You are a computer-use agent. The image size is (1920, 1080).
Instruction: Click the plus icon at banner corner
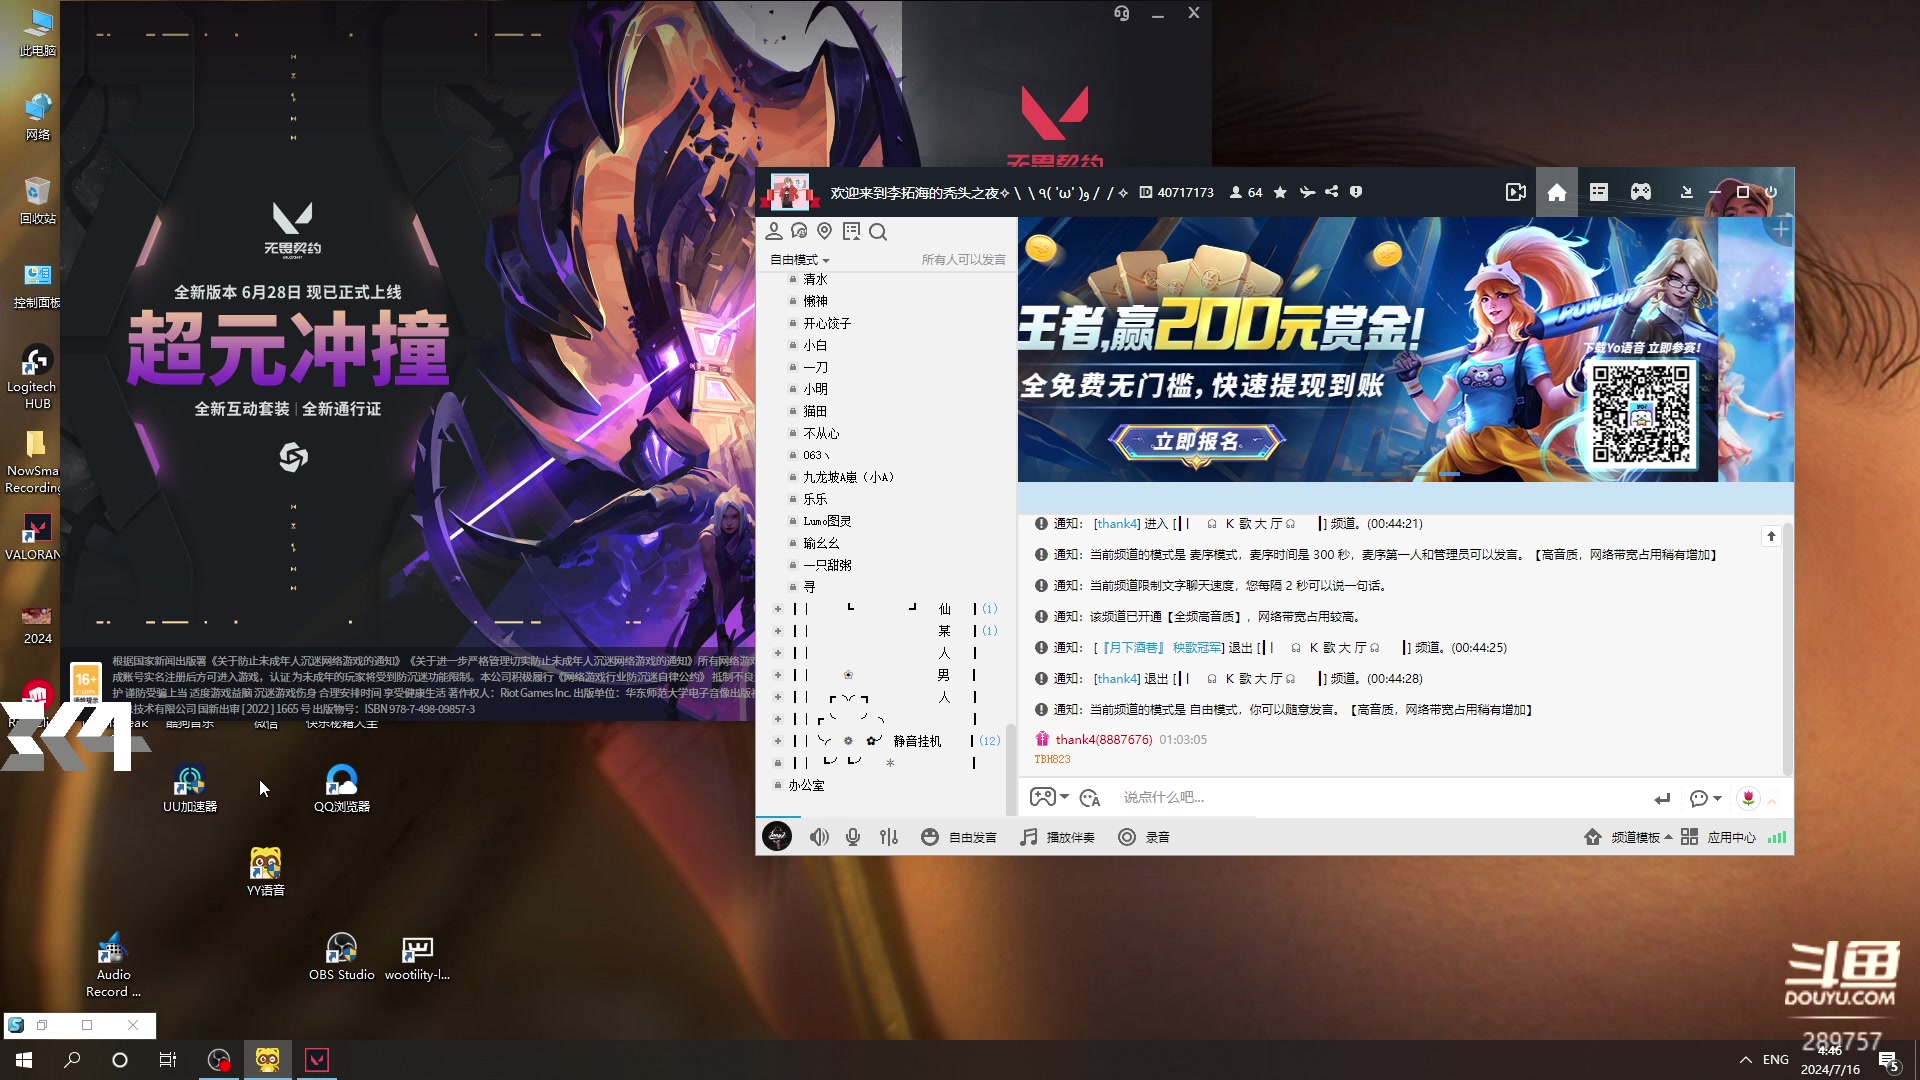pyautogui.click(x=1781, y=230)
